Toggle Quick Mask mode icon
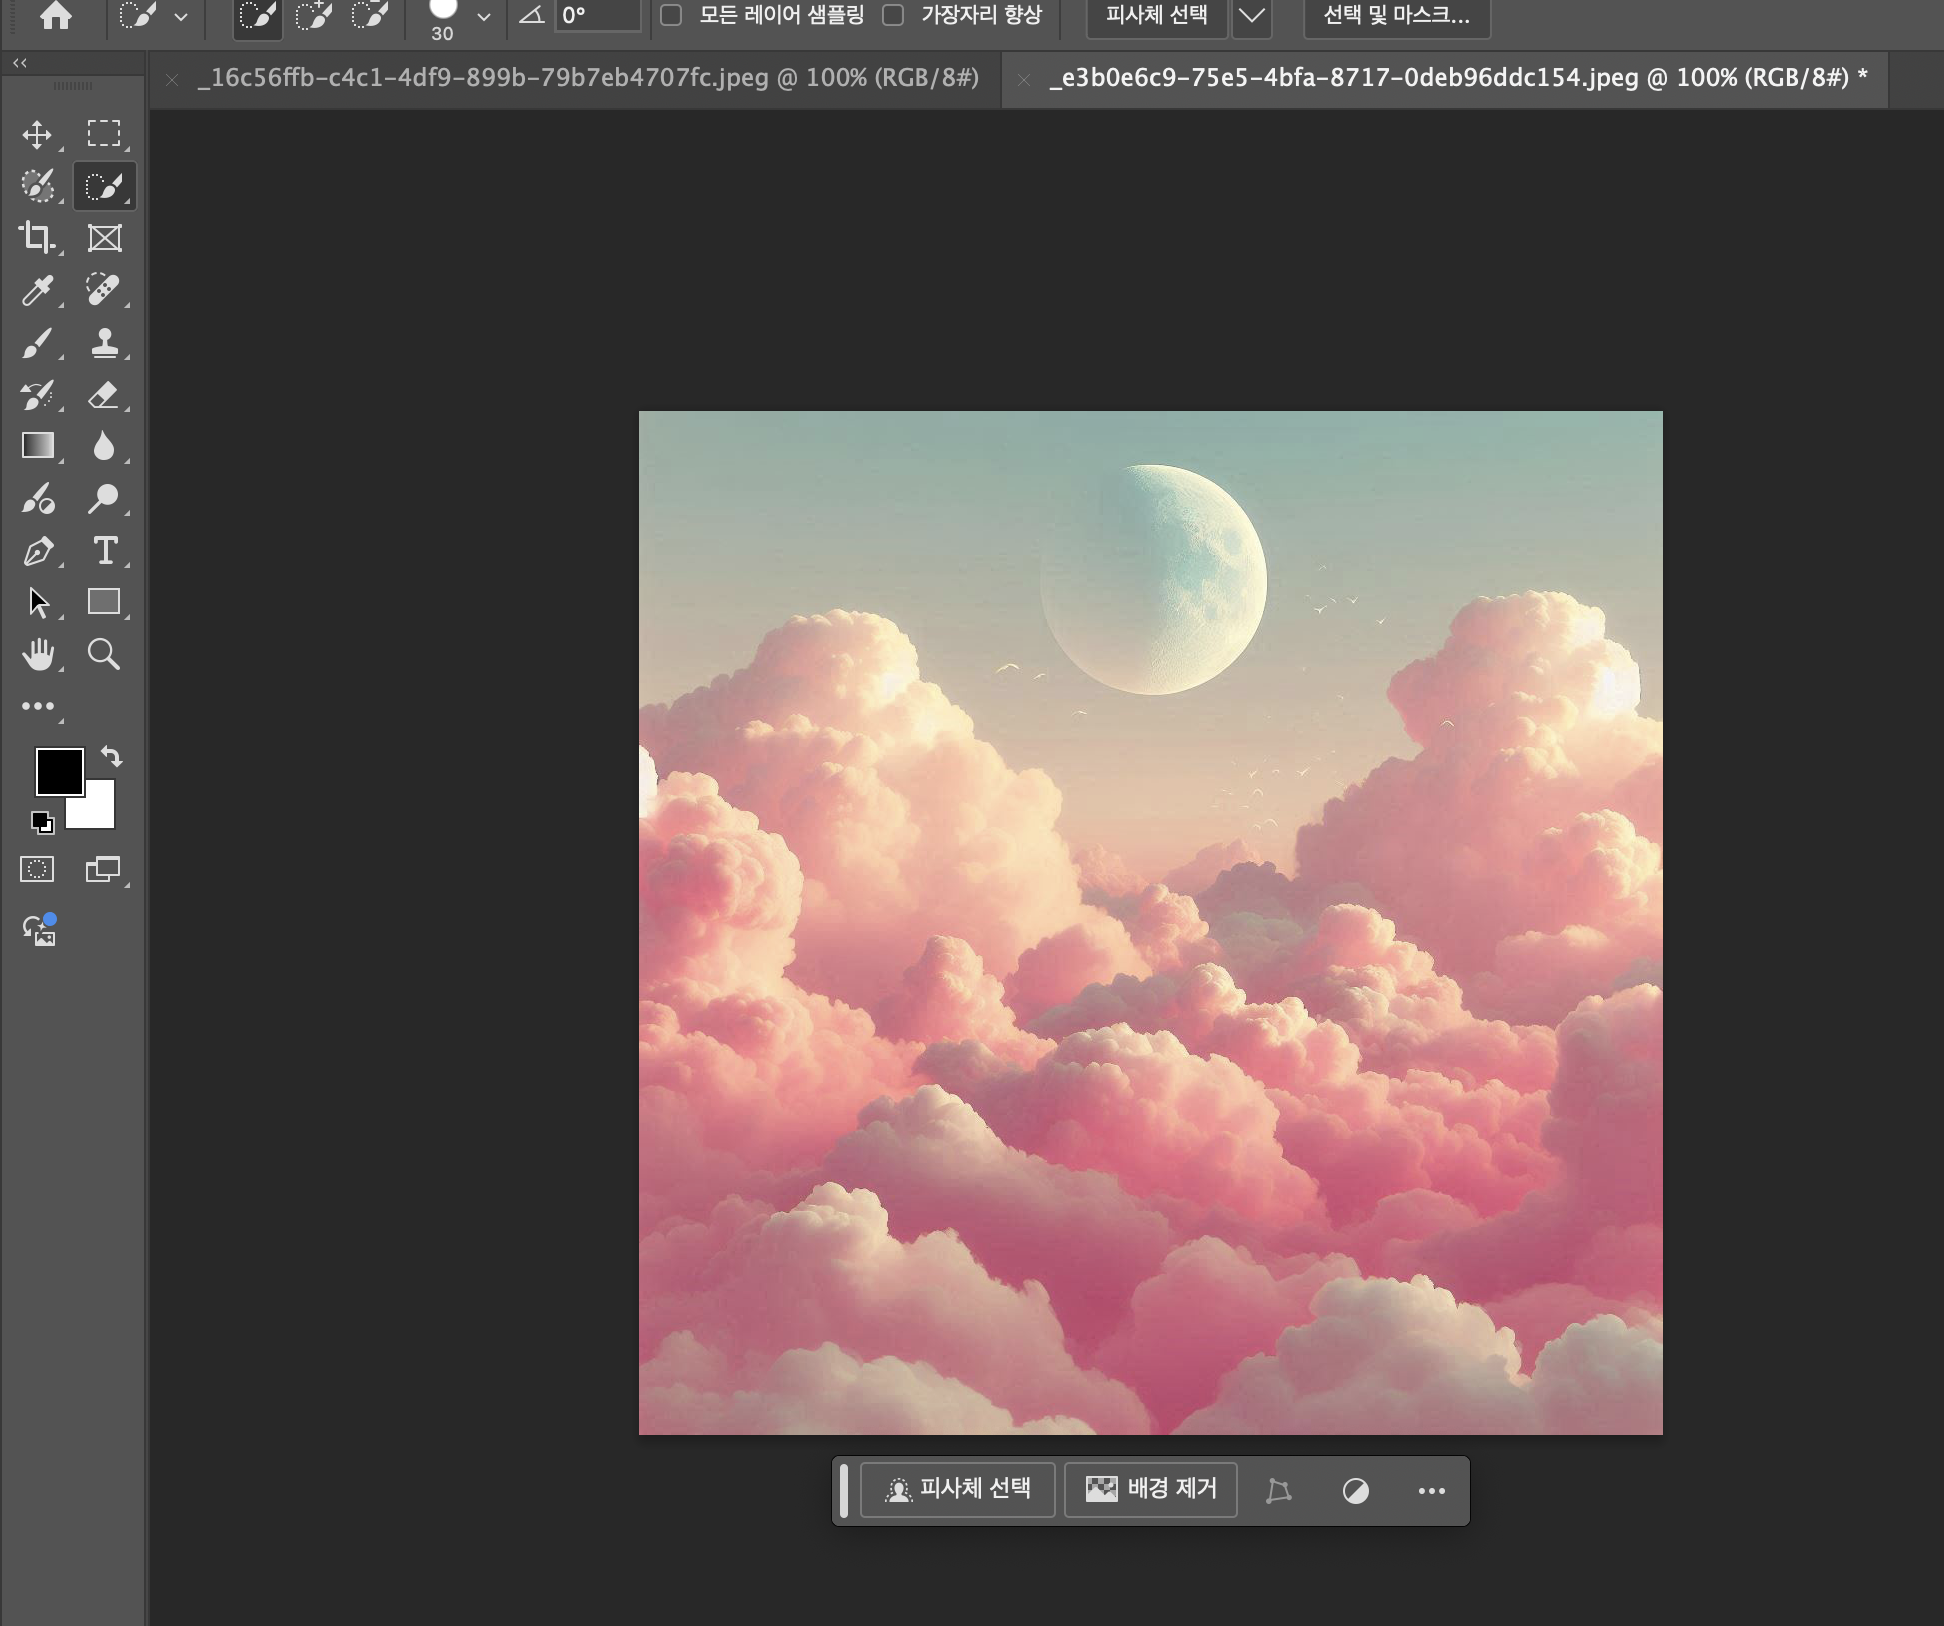The image size is (1944, 1626). 37,869
